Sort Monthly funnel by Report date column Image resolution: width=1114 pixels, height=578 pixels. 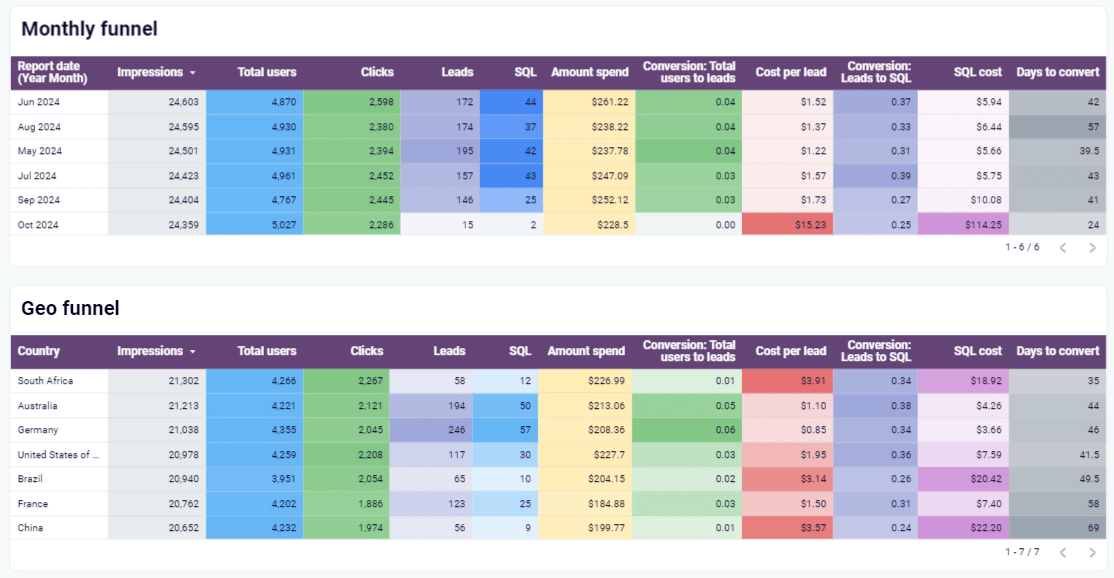(x=53, y=72)
